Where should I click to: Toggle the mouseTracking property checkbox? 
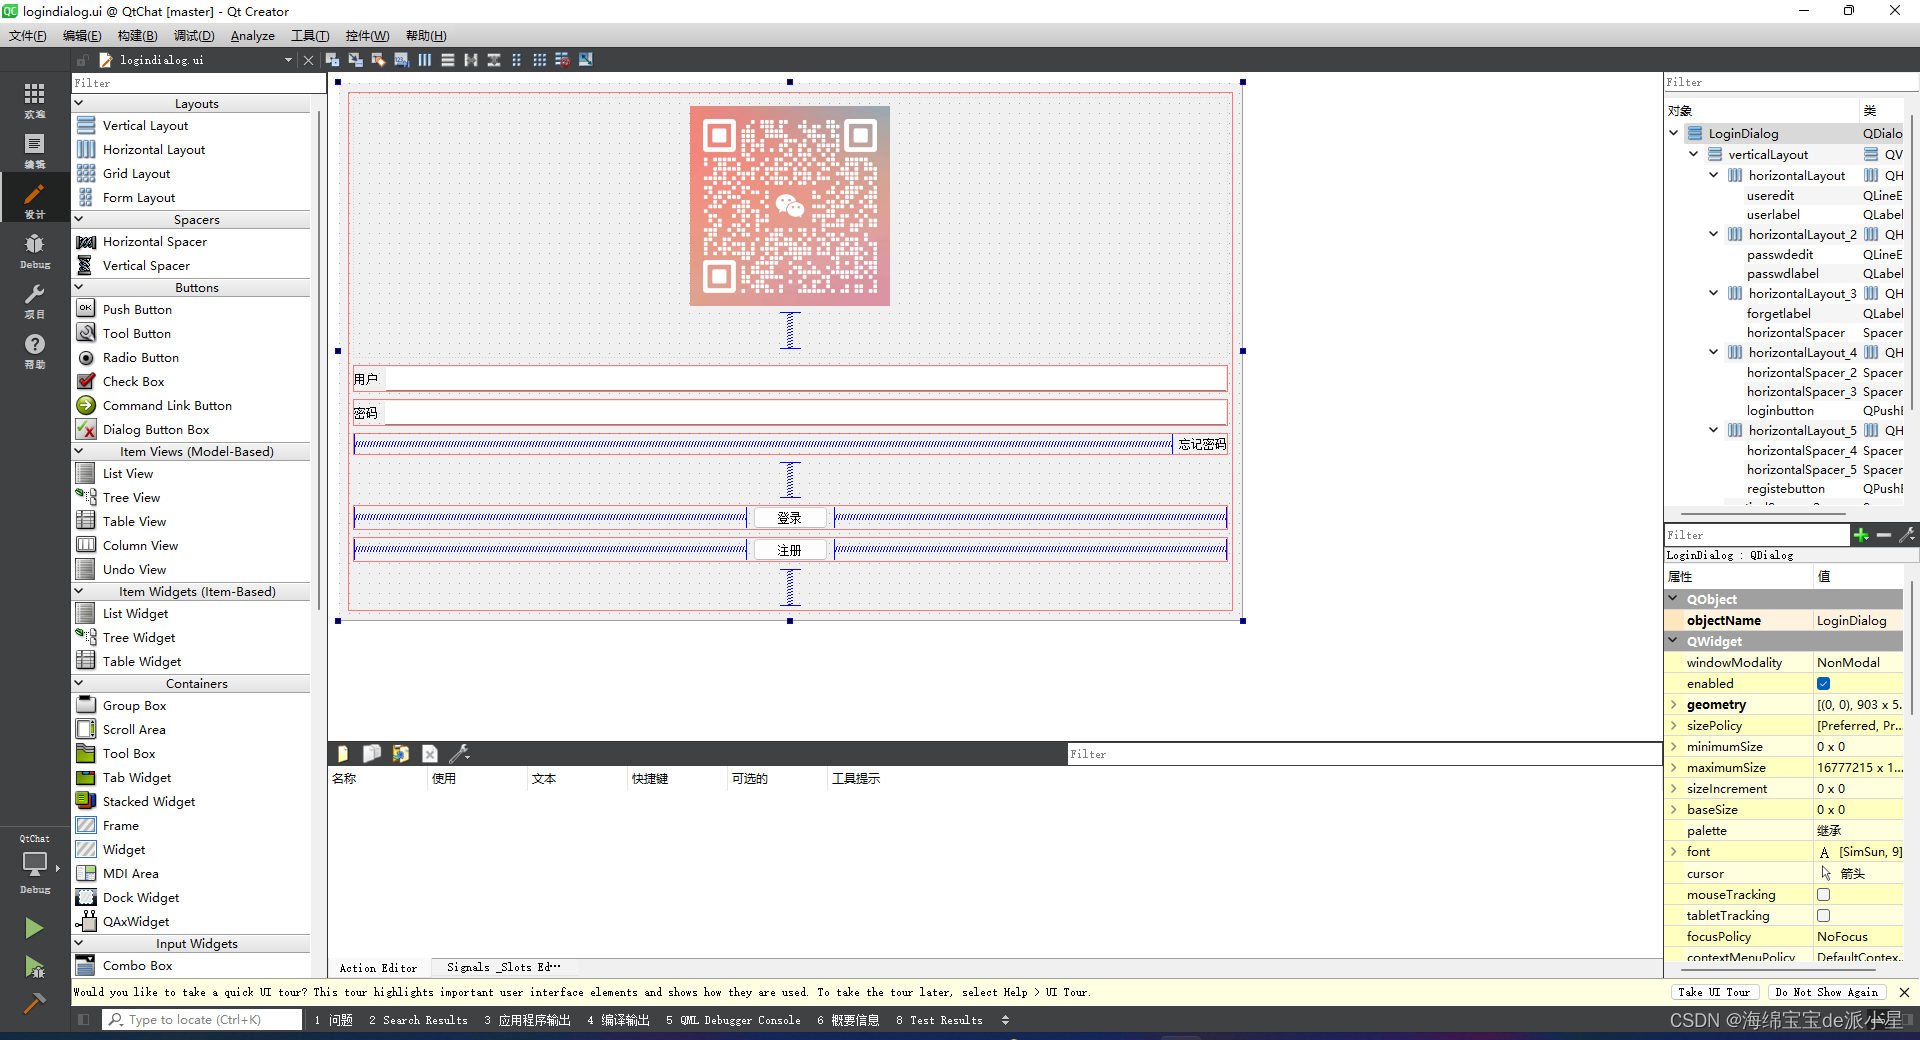pyautogui.click(x=1823, y=895)
